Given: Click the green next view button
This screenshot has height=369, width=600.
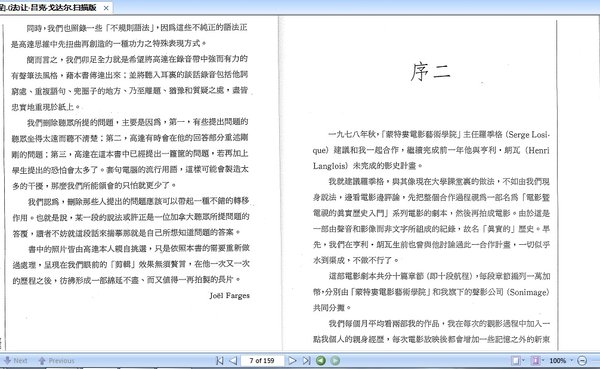Looking at the screenshot, I should tap(335, 361).
